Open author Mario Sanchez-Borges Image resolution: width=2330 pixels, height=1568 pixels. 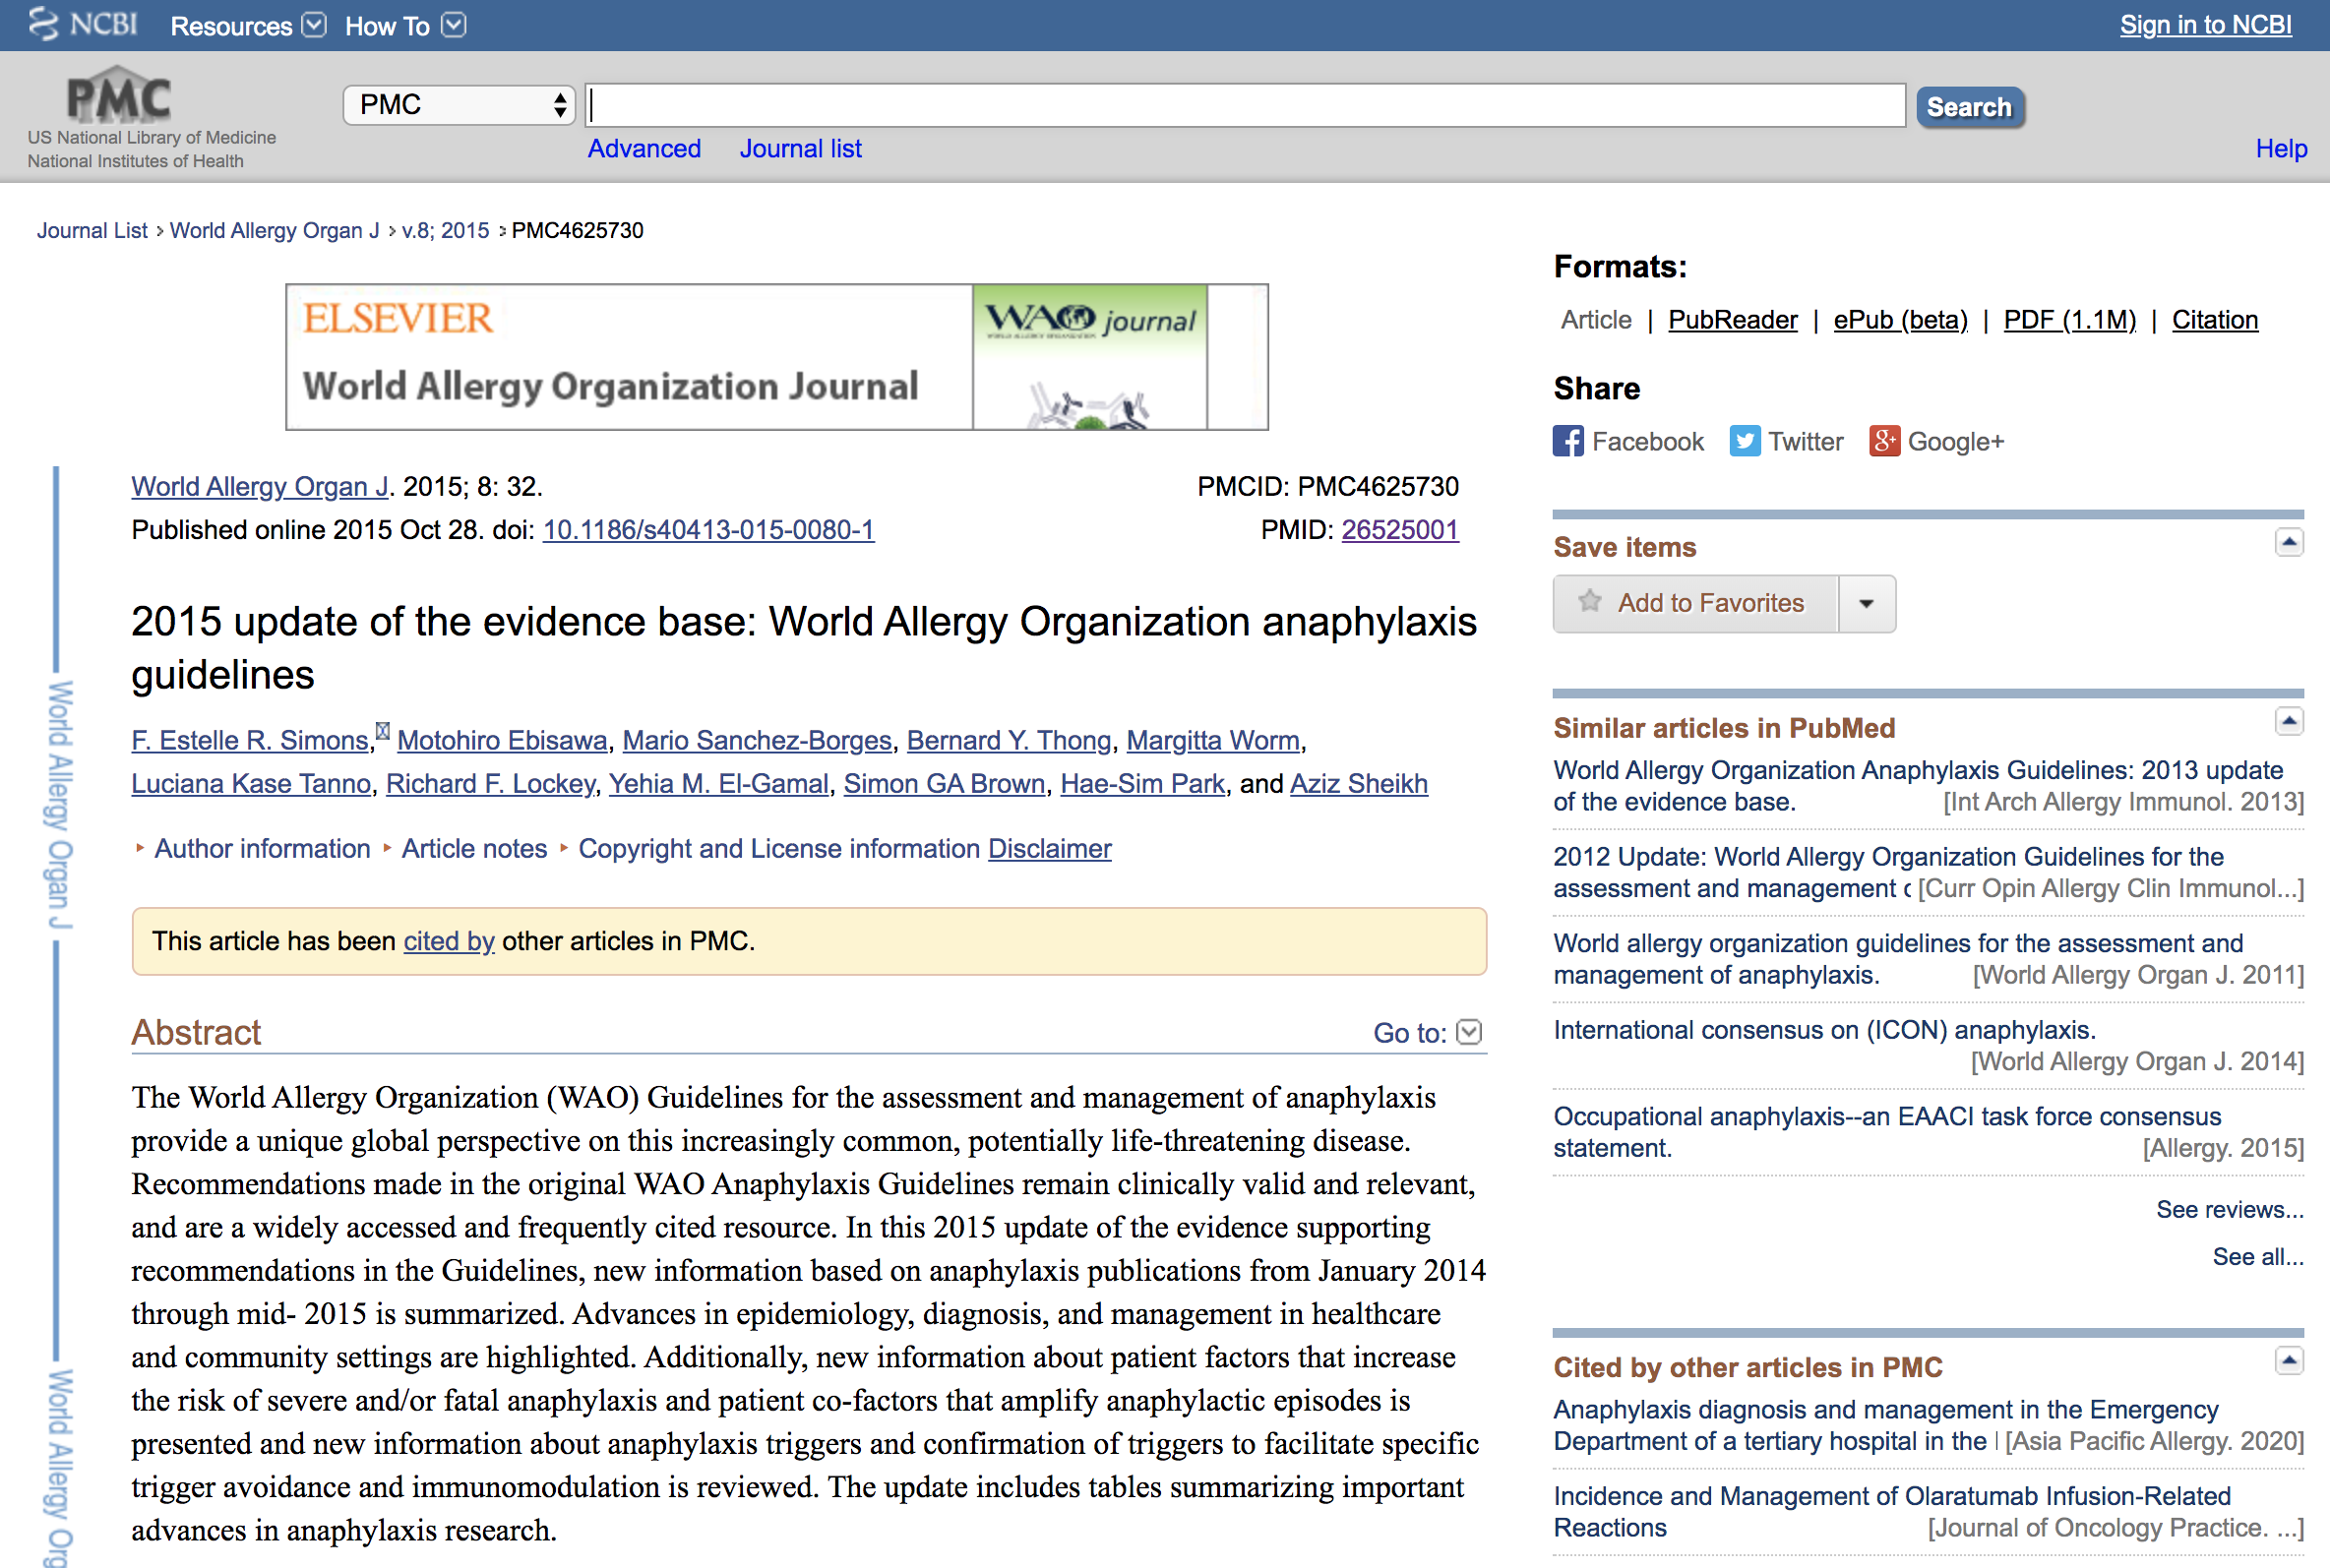pyautogui.click(x=757, y=741)
